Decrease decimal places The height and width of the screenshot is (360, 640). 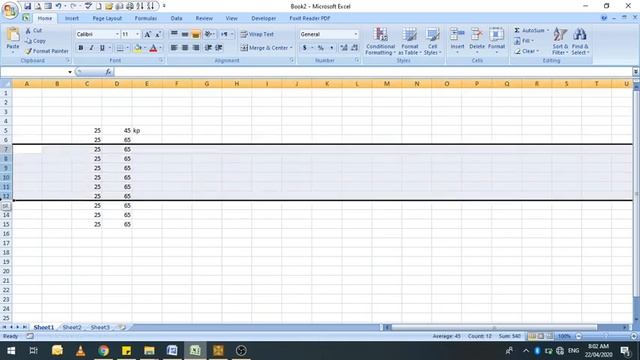(354, 48)
